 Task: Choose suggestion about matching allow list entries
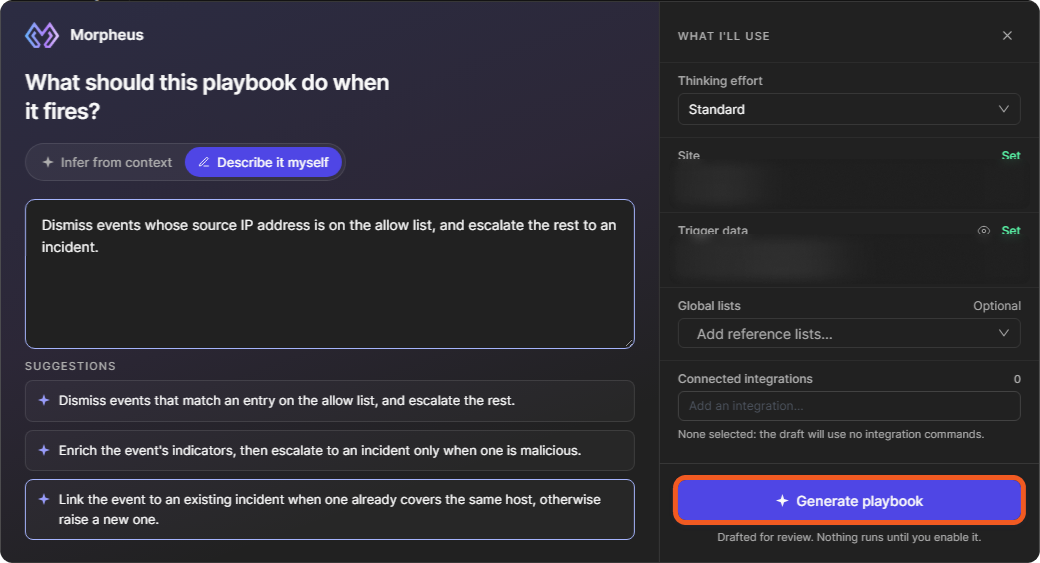pyautogui.click(x=330, y=401)
